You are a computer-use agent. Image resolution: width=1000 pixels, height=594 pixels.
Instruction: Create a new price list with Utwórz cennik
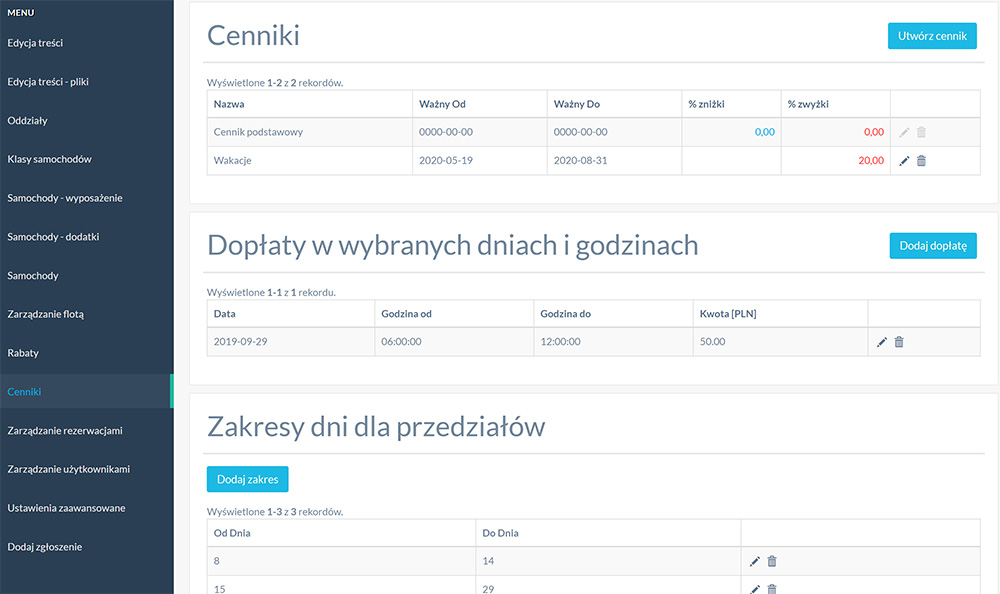(x=932, y=36)
